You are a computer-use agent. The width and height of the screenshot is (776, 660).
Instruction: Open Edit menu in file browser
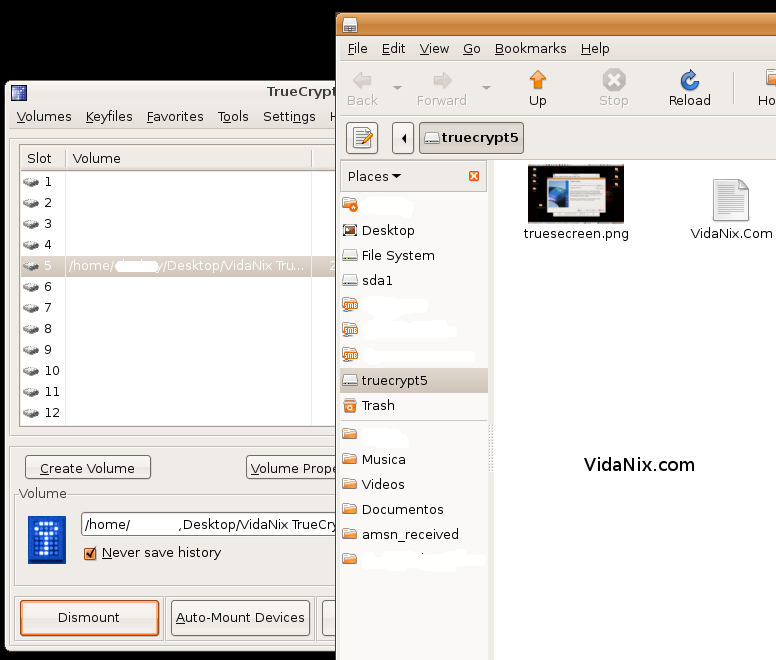coord(393,48)
